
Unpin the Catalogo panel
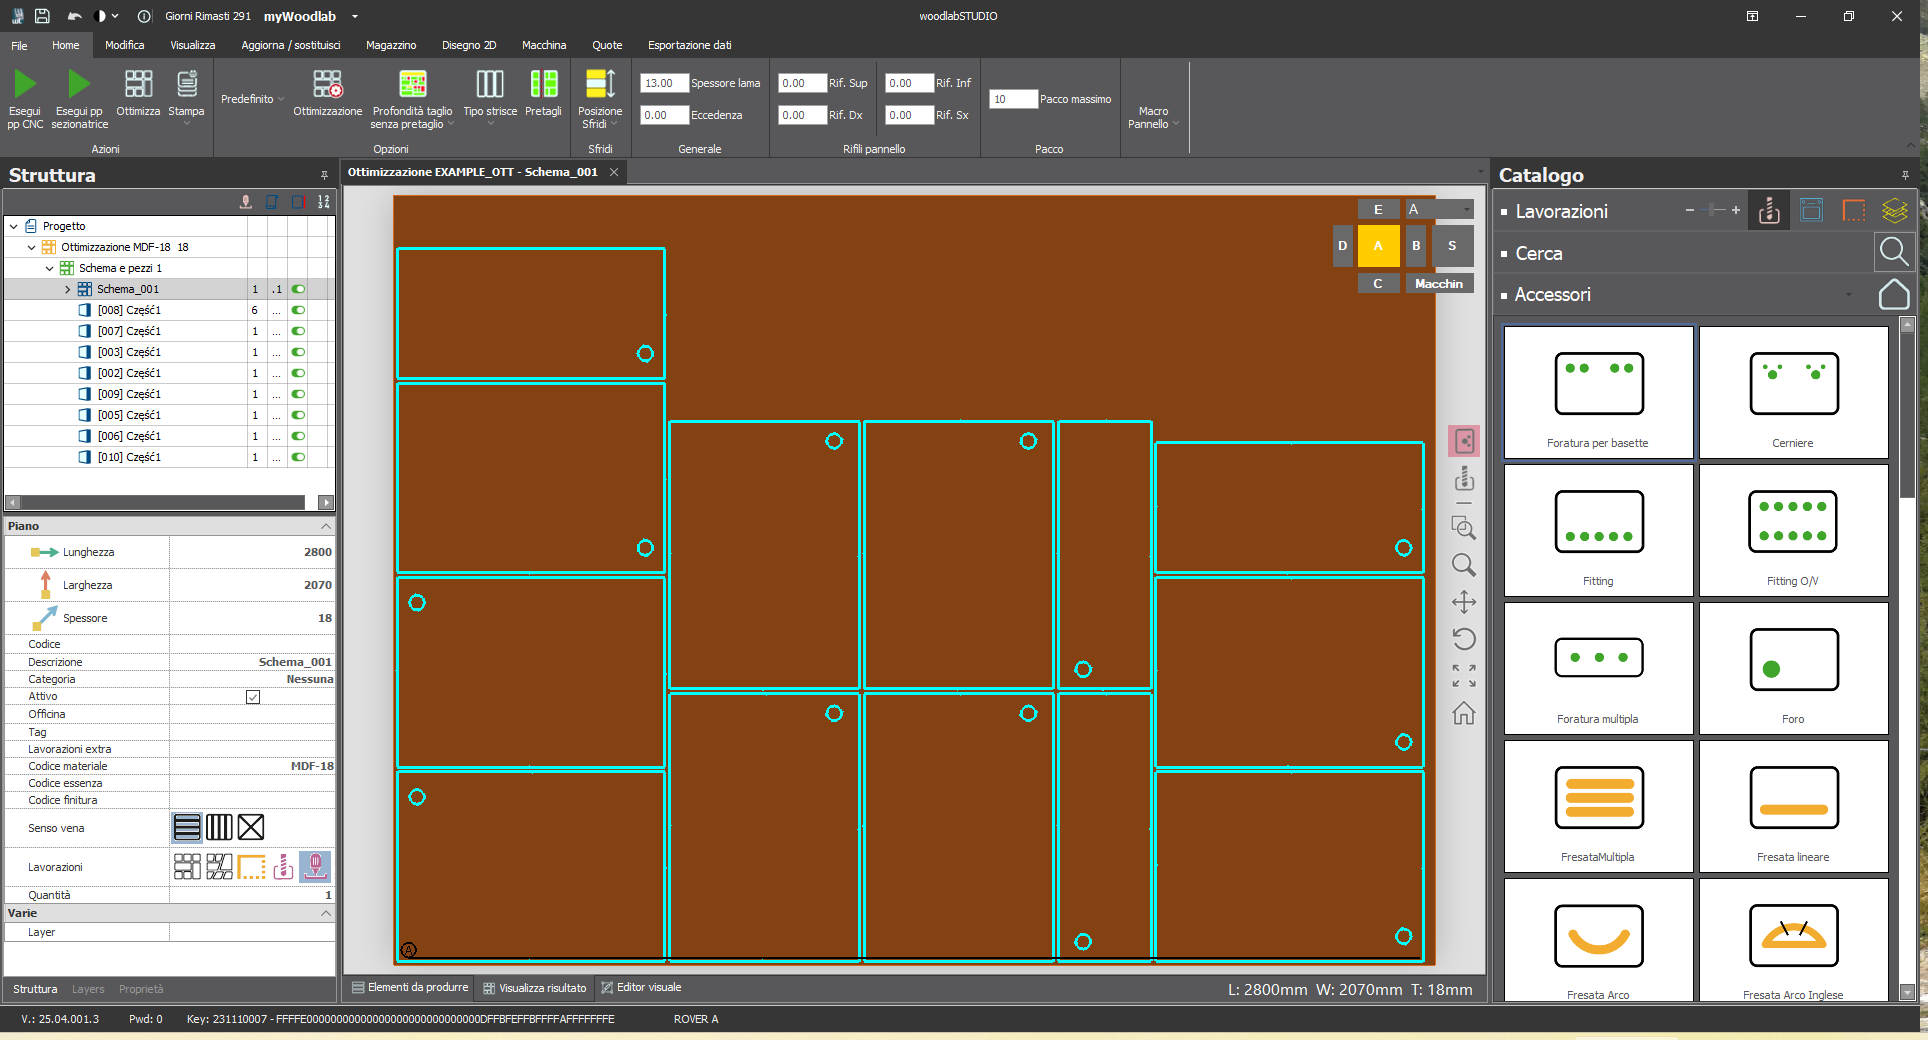click(x=1906, y=175)
